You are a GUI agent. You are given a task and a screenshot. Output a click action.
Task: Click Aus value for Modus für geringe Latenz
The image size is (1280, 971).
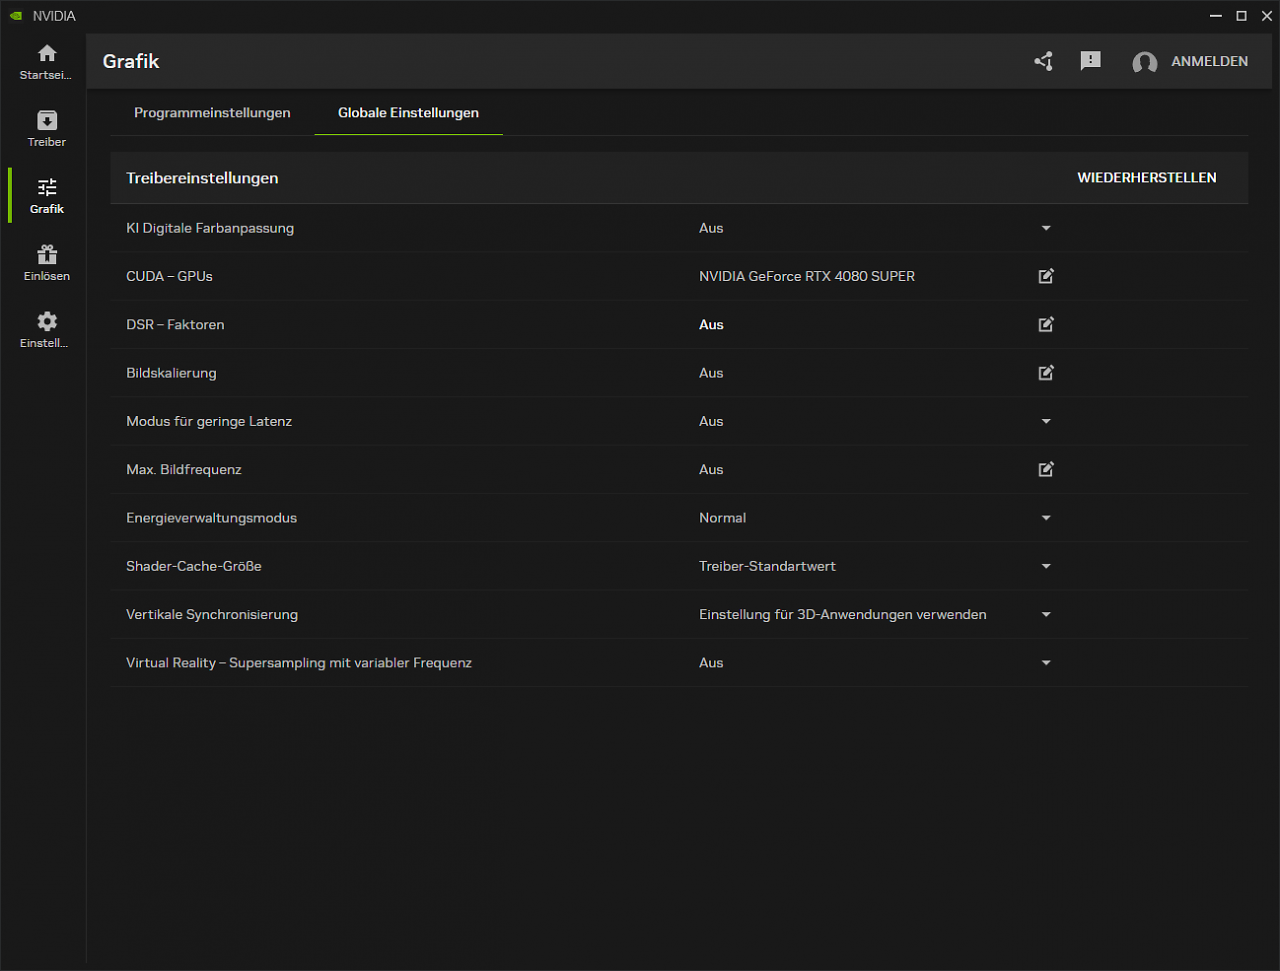click(x=711, y=421)
